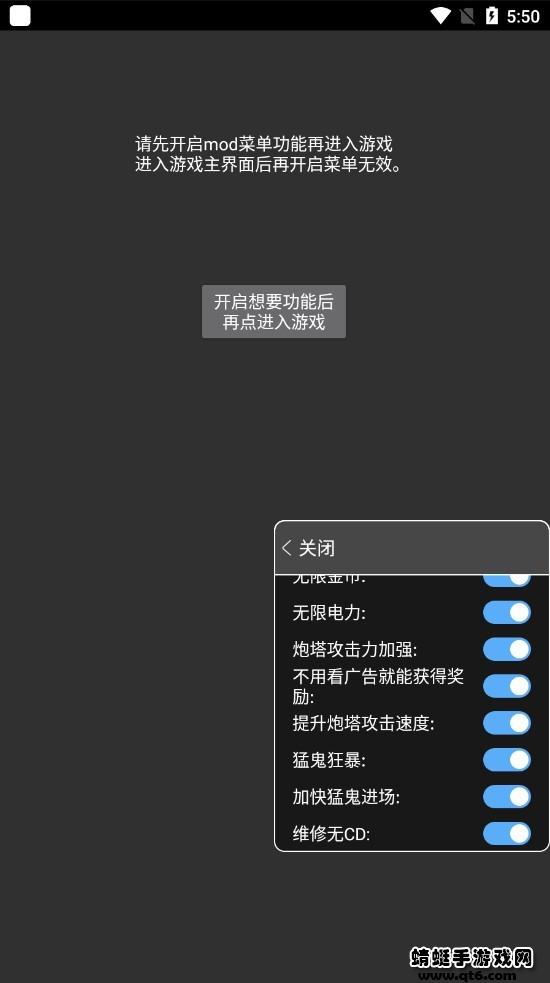Tap the battery charging icon
This screenshot has height=983, width=550.
coord(492,16)
